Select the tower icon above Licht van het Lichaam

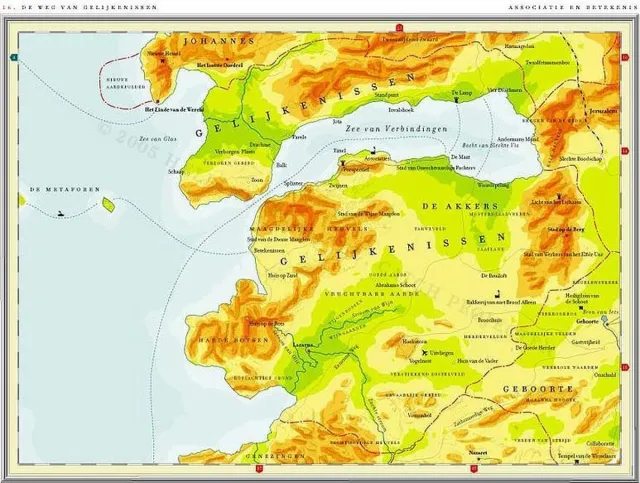point(559,195)
